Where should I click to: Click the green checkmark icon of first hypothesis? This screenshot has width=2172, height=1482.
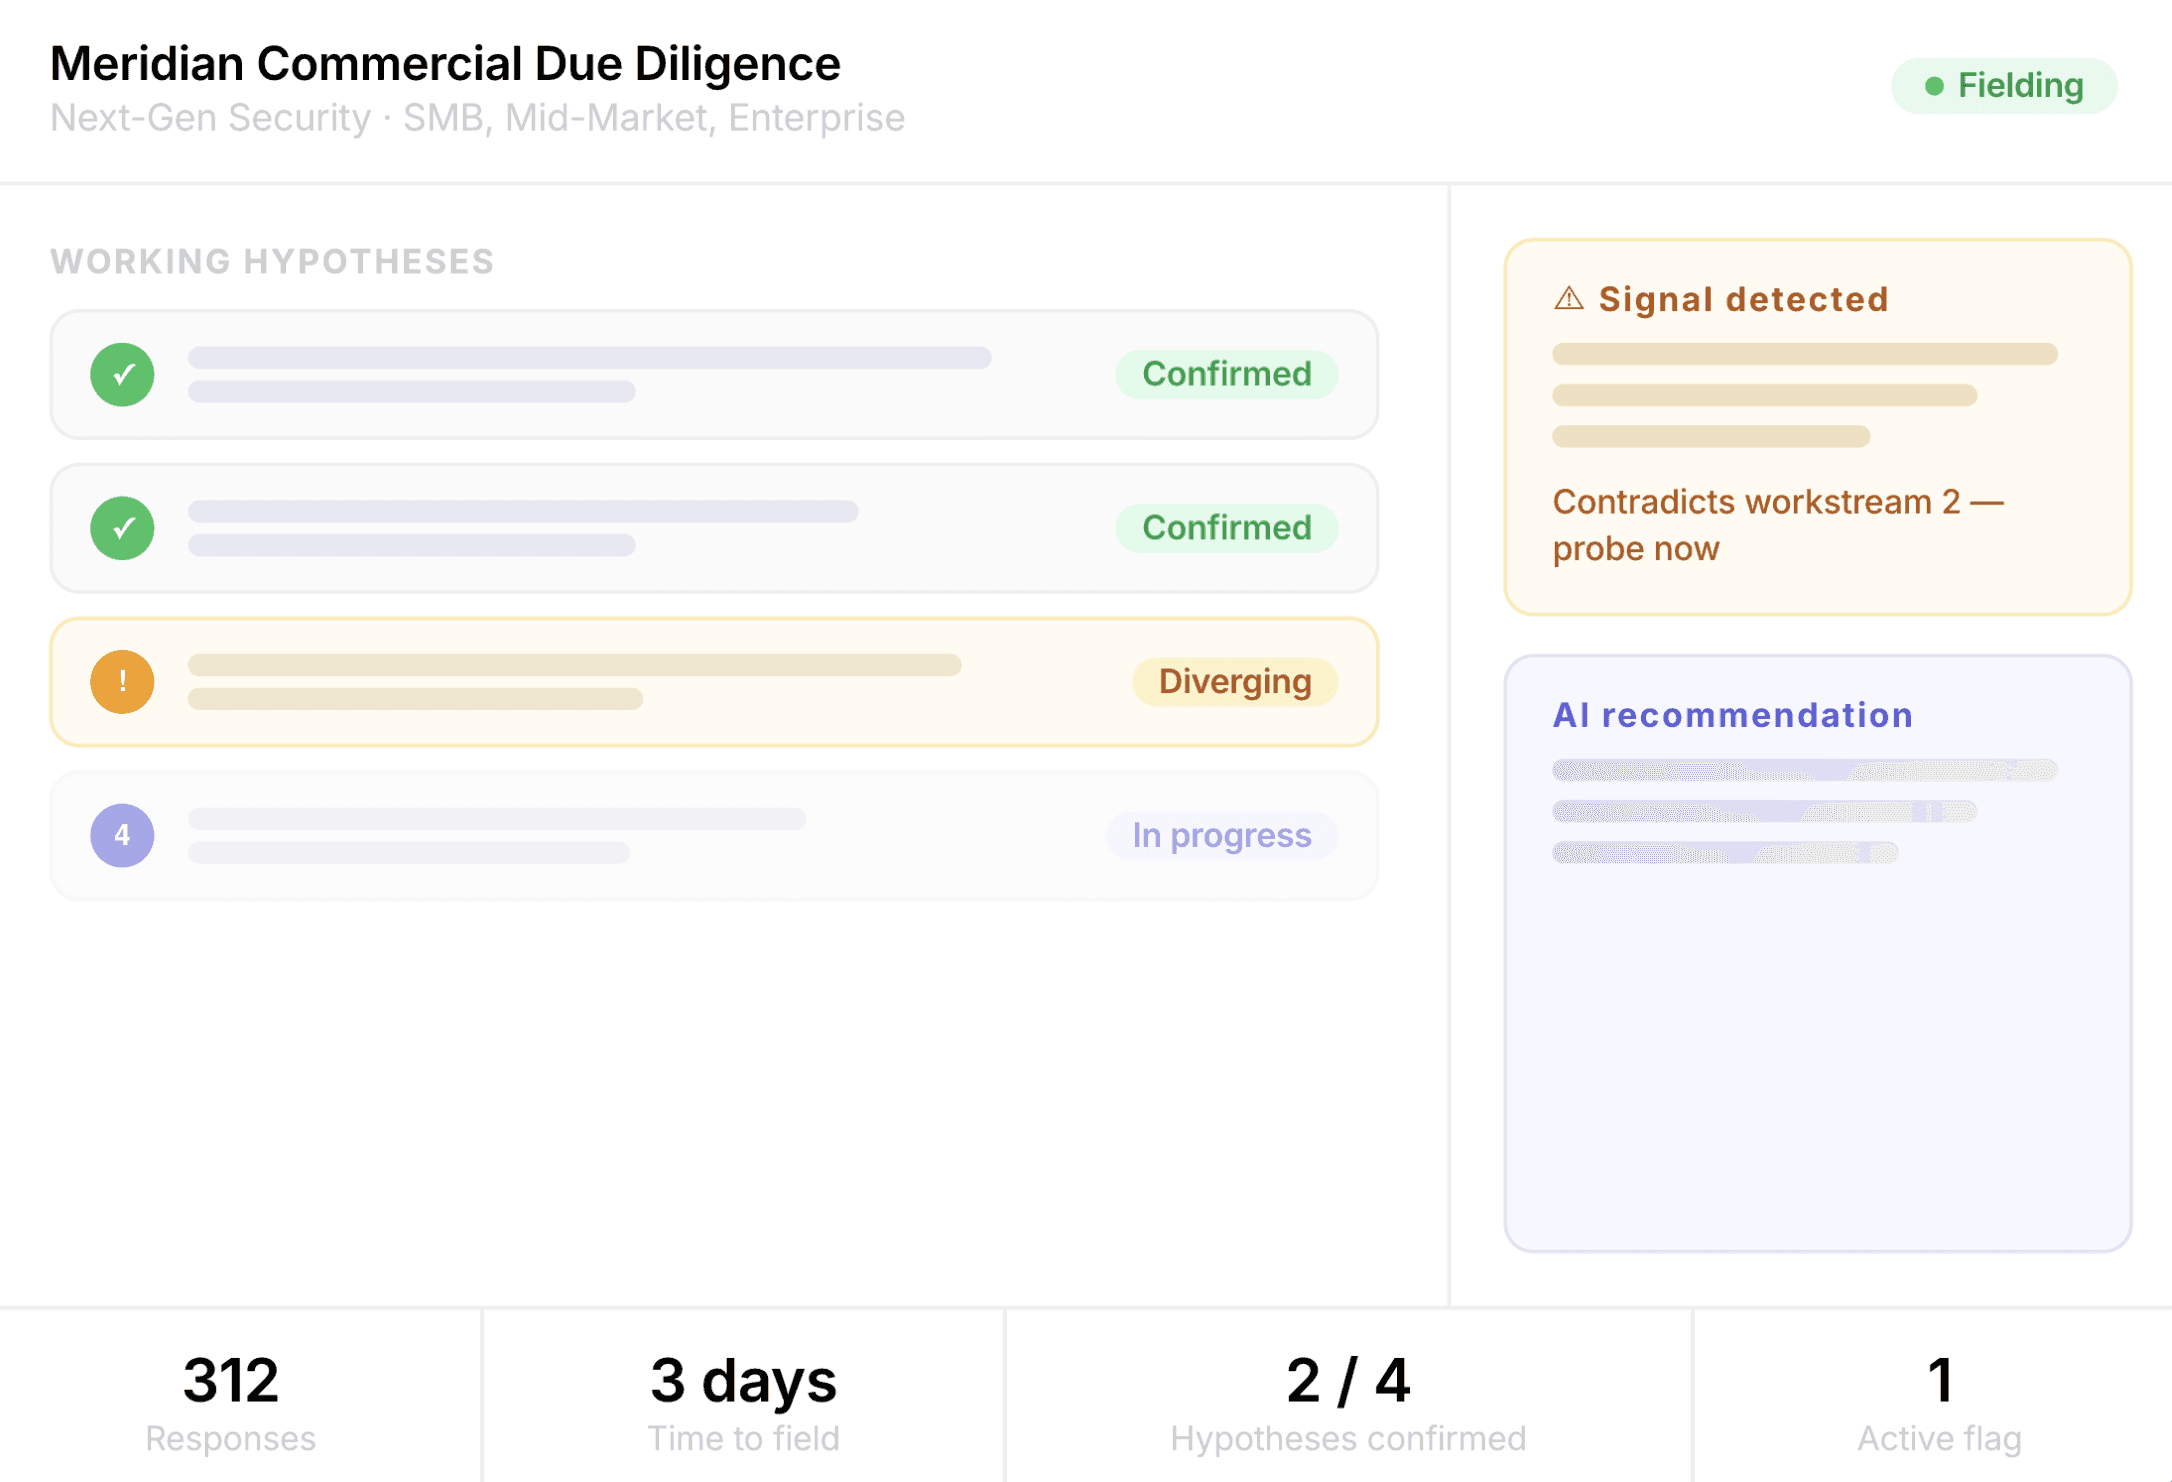tap(122, 374)
